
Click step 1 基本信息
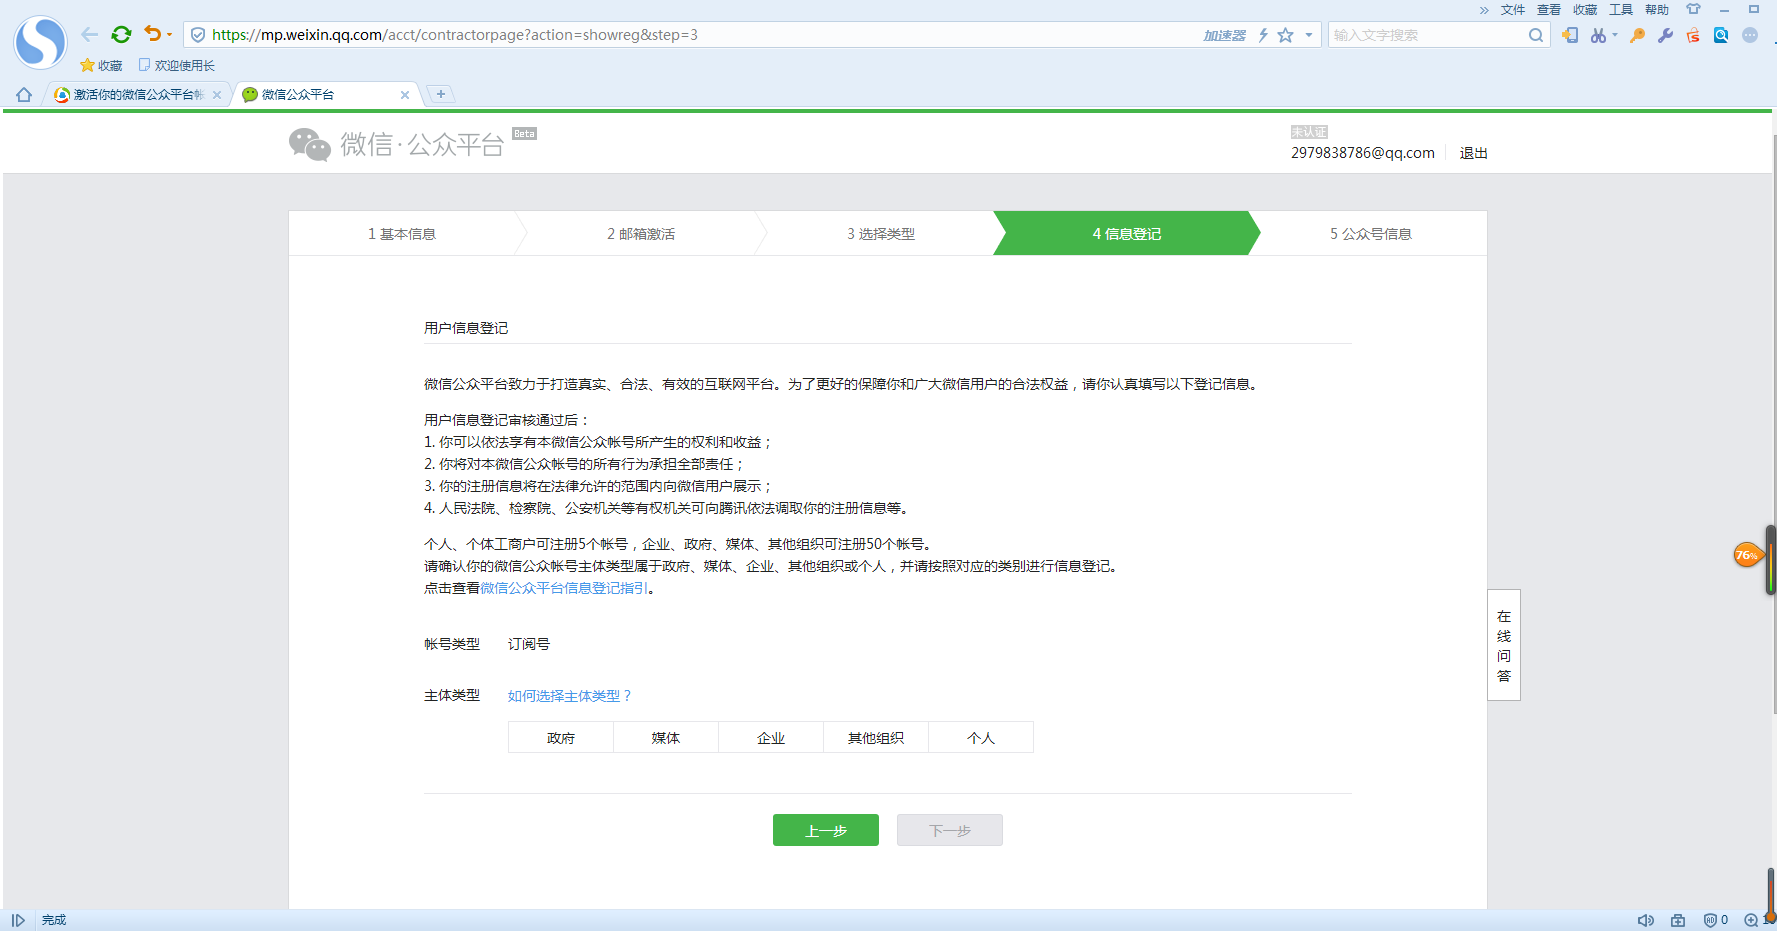[x=402, y=233]
